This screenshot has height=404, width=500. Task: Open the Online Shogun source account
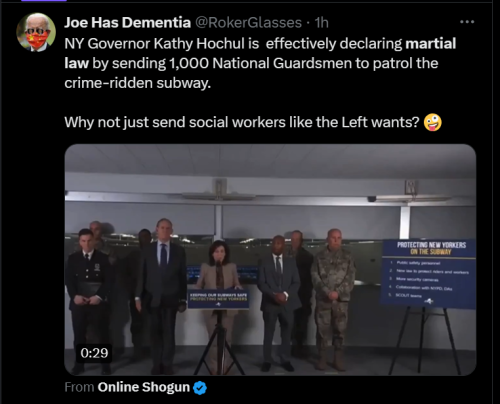coord(144,387)
